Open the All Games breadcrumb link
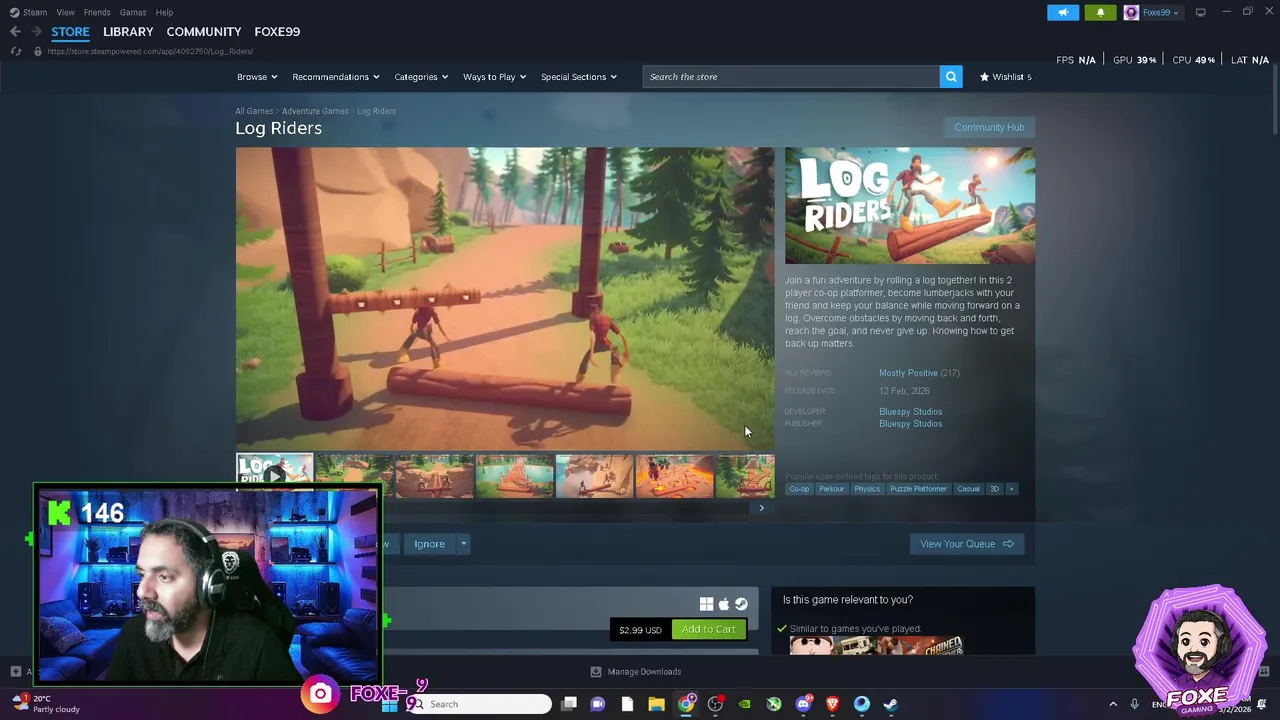1280x720 pixels. (254, 111)
